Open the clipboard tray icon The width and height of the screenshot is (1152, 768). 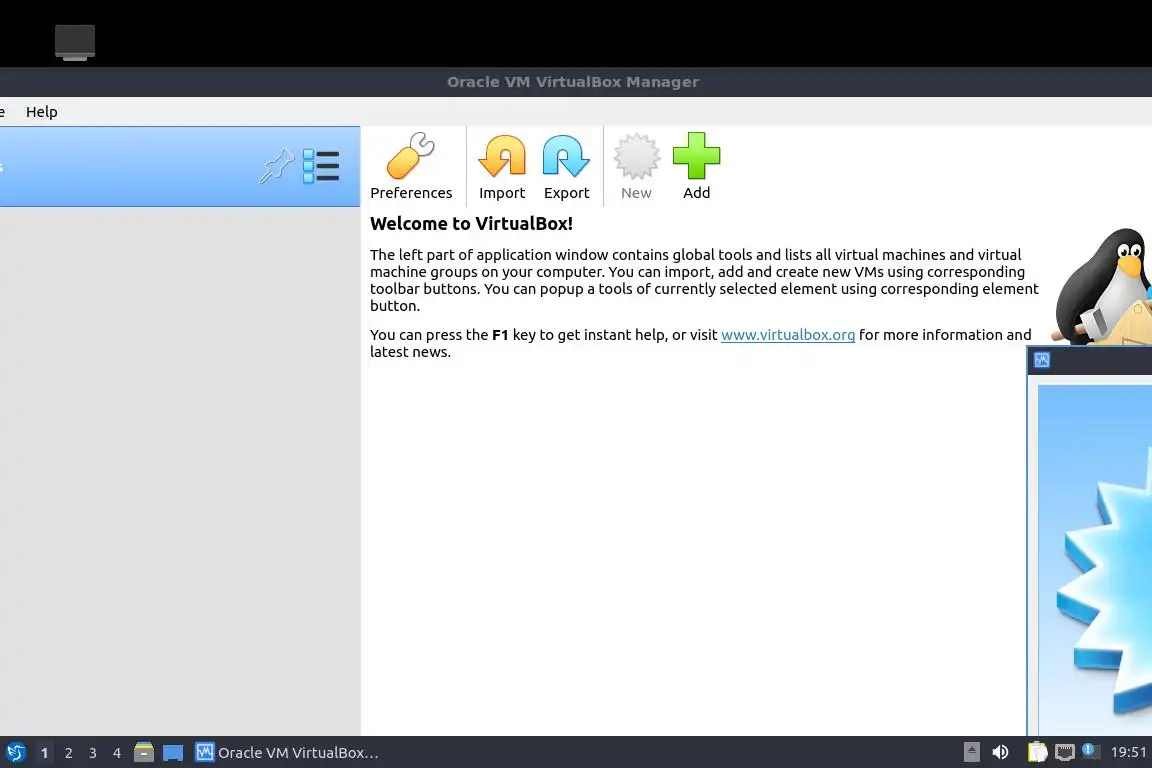point(1037,752)
